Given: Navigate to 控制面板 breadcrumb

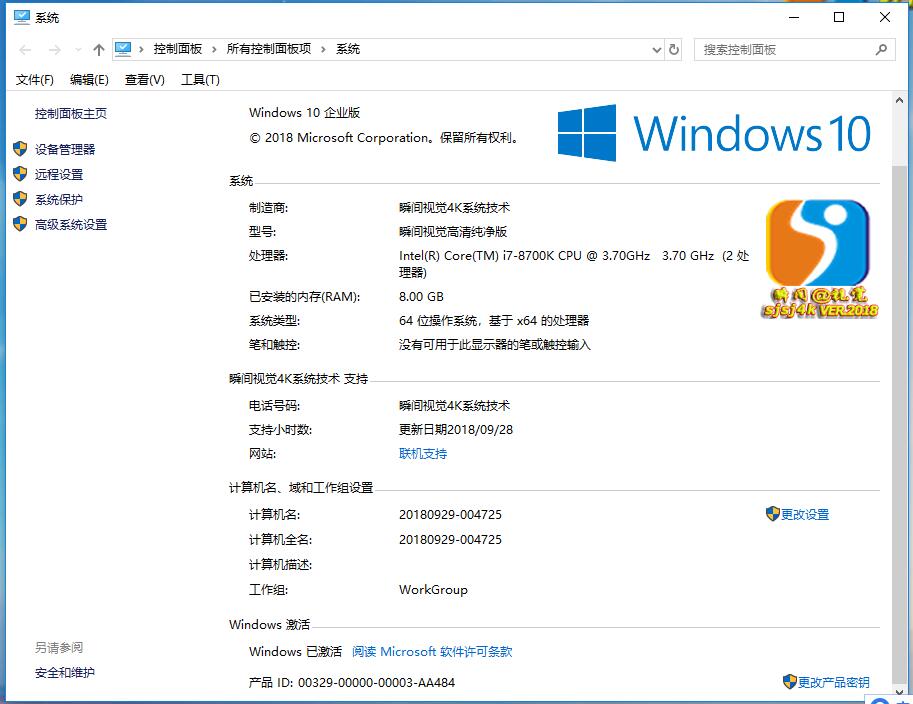Looking at the screenshot, I should click(x=178, y=49).
